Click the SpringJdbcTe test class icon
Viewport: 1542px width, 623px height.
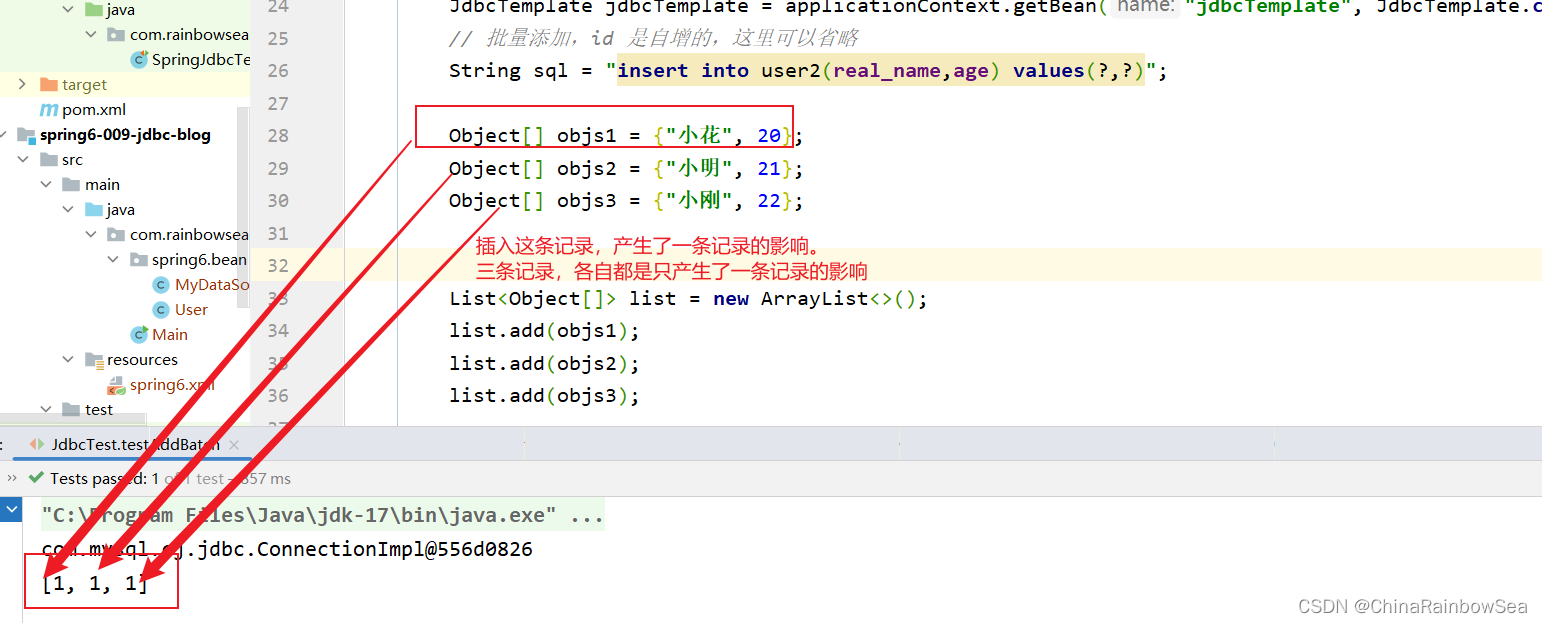click(x=139, y=60)
